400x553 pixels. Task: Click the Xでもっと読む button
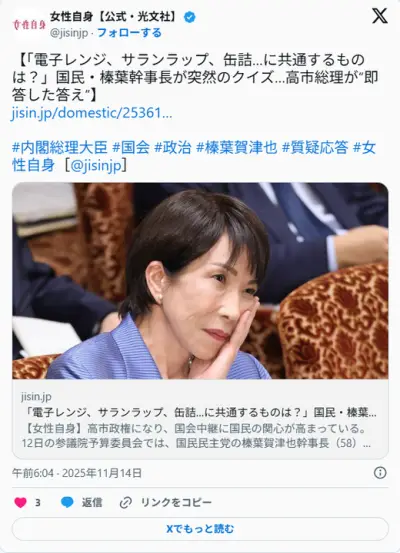200,529
